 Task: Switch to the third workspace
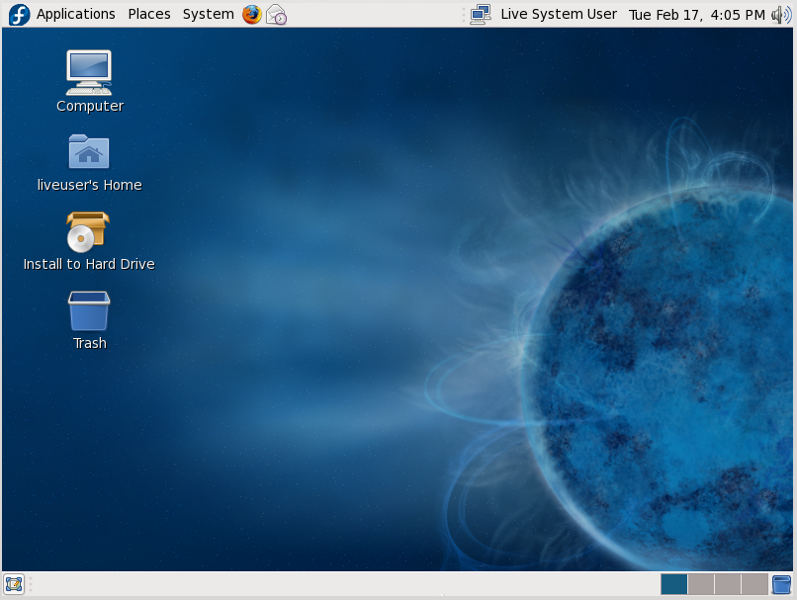click(728, 584)
